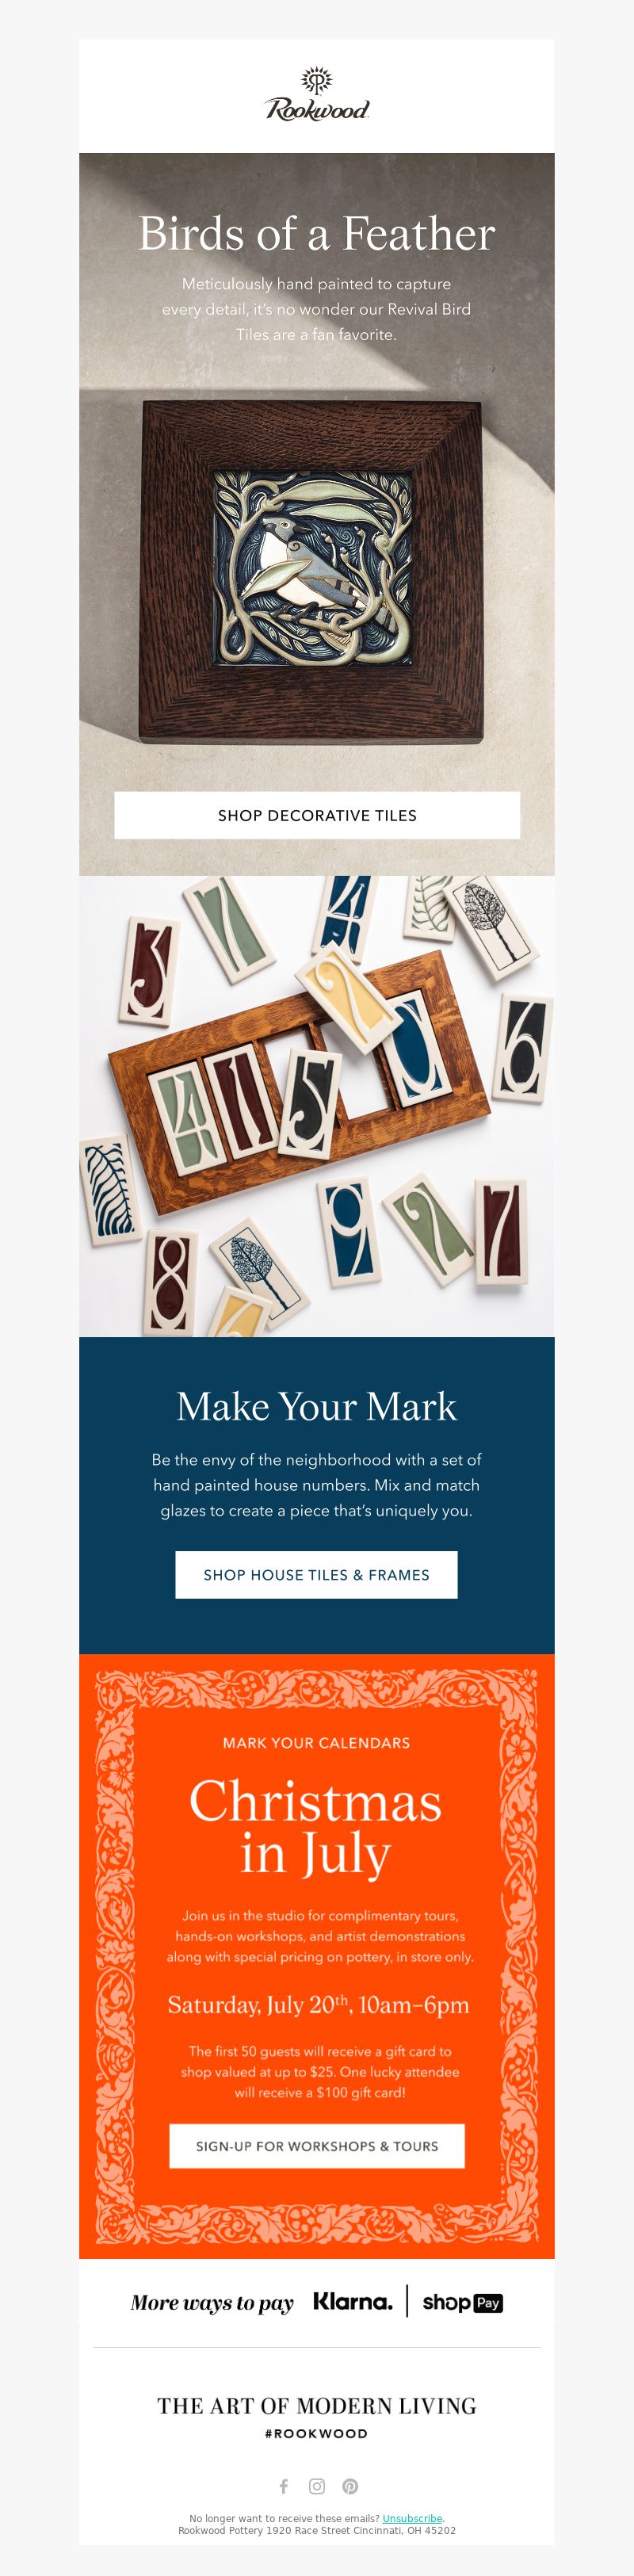Click the Saturday, July 20th event date
The height and width of the screenshot is (2576, 634).
pos(318,2004)
